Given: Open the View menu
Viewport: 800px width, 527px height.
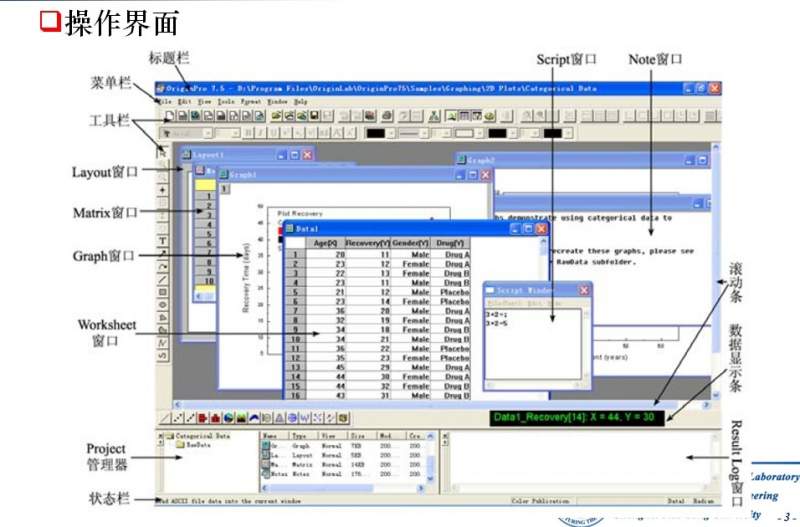Looking at the screenshot, I should pyautogui.click(x=204, y=102).
